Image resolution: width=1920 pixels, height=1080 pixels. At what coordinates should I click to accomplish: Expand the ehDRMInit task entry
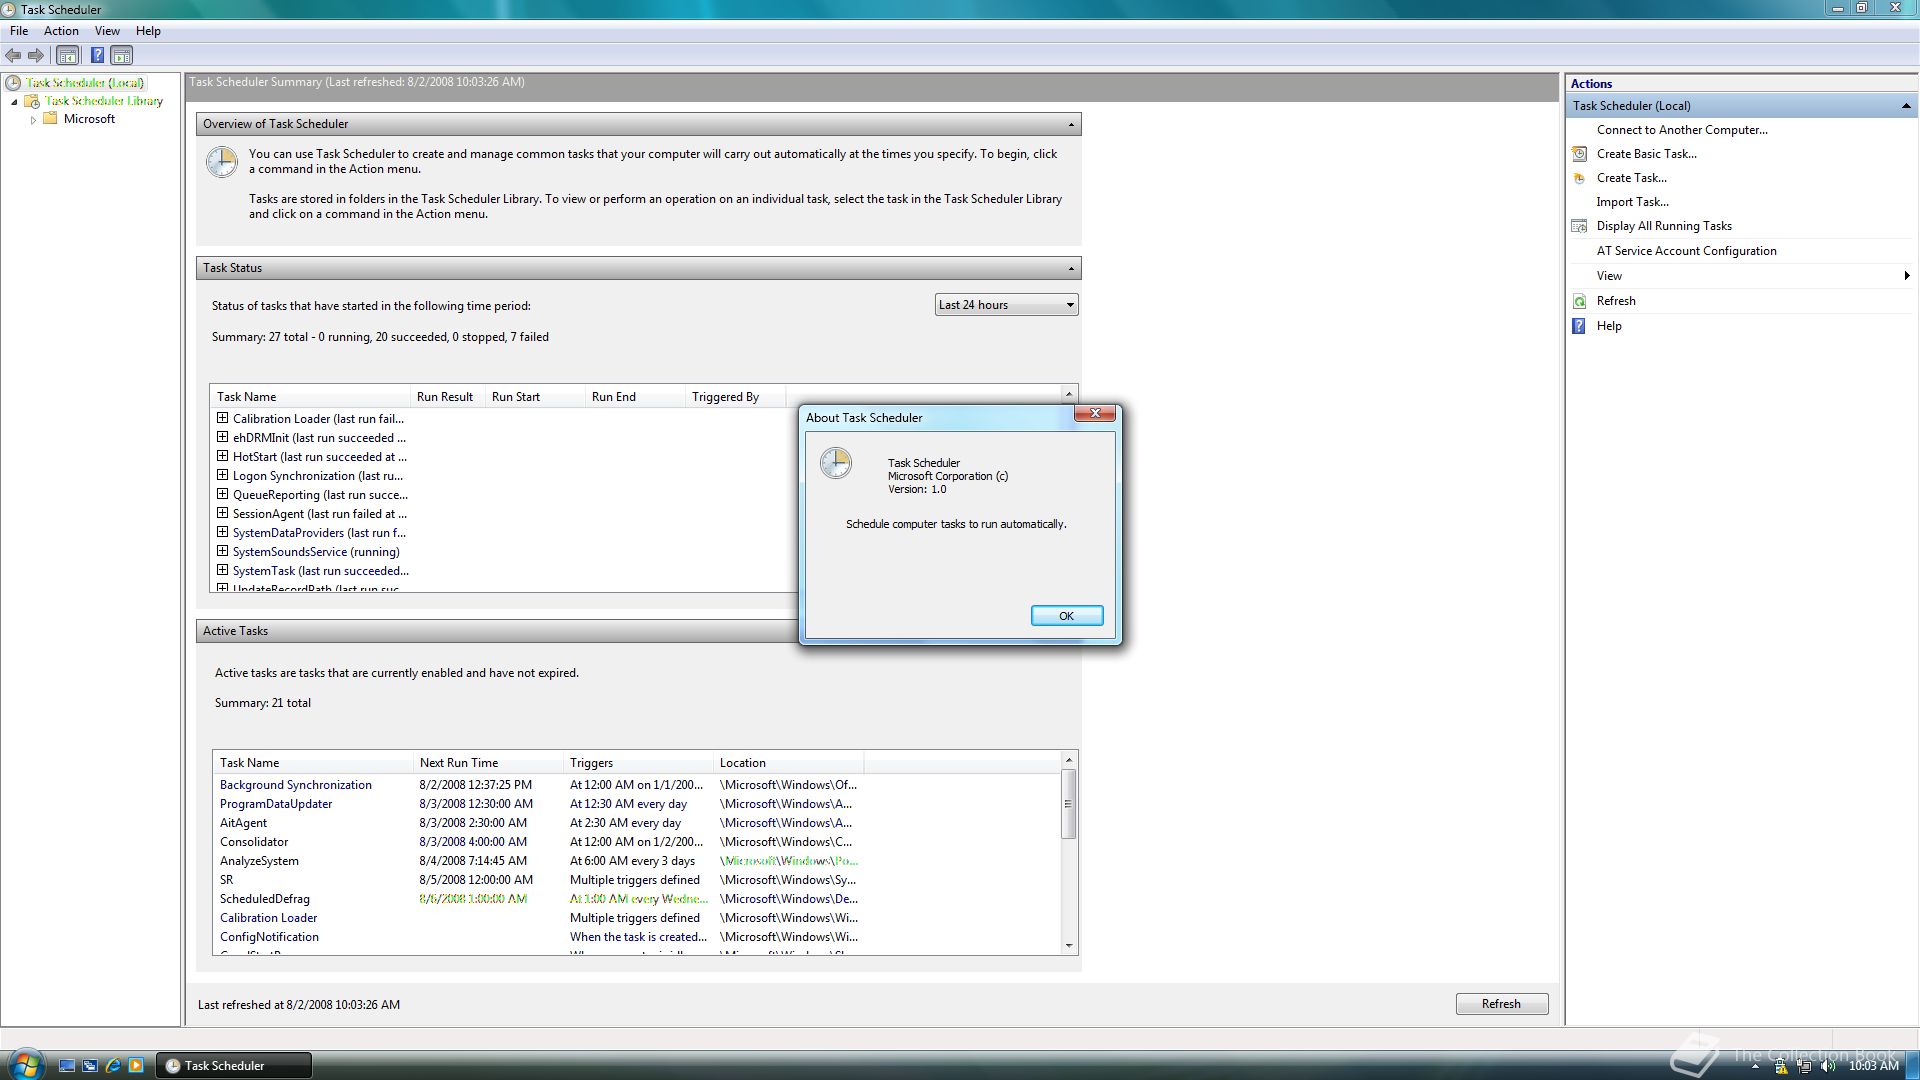(x=222, y=437)
